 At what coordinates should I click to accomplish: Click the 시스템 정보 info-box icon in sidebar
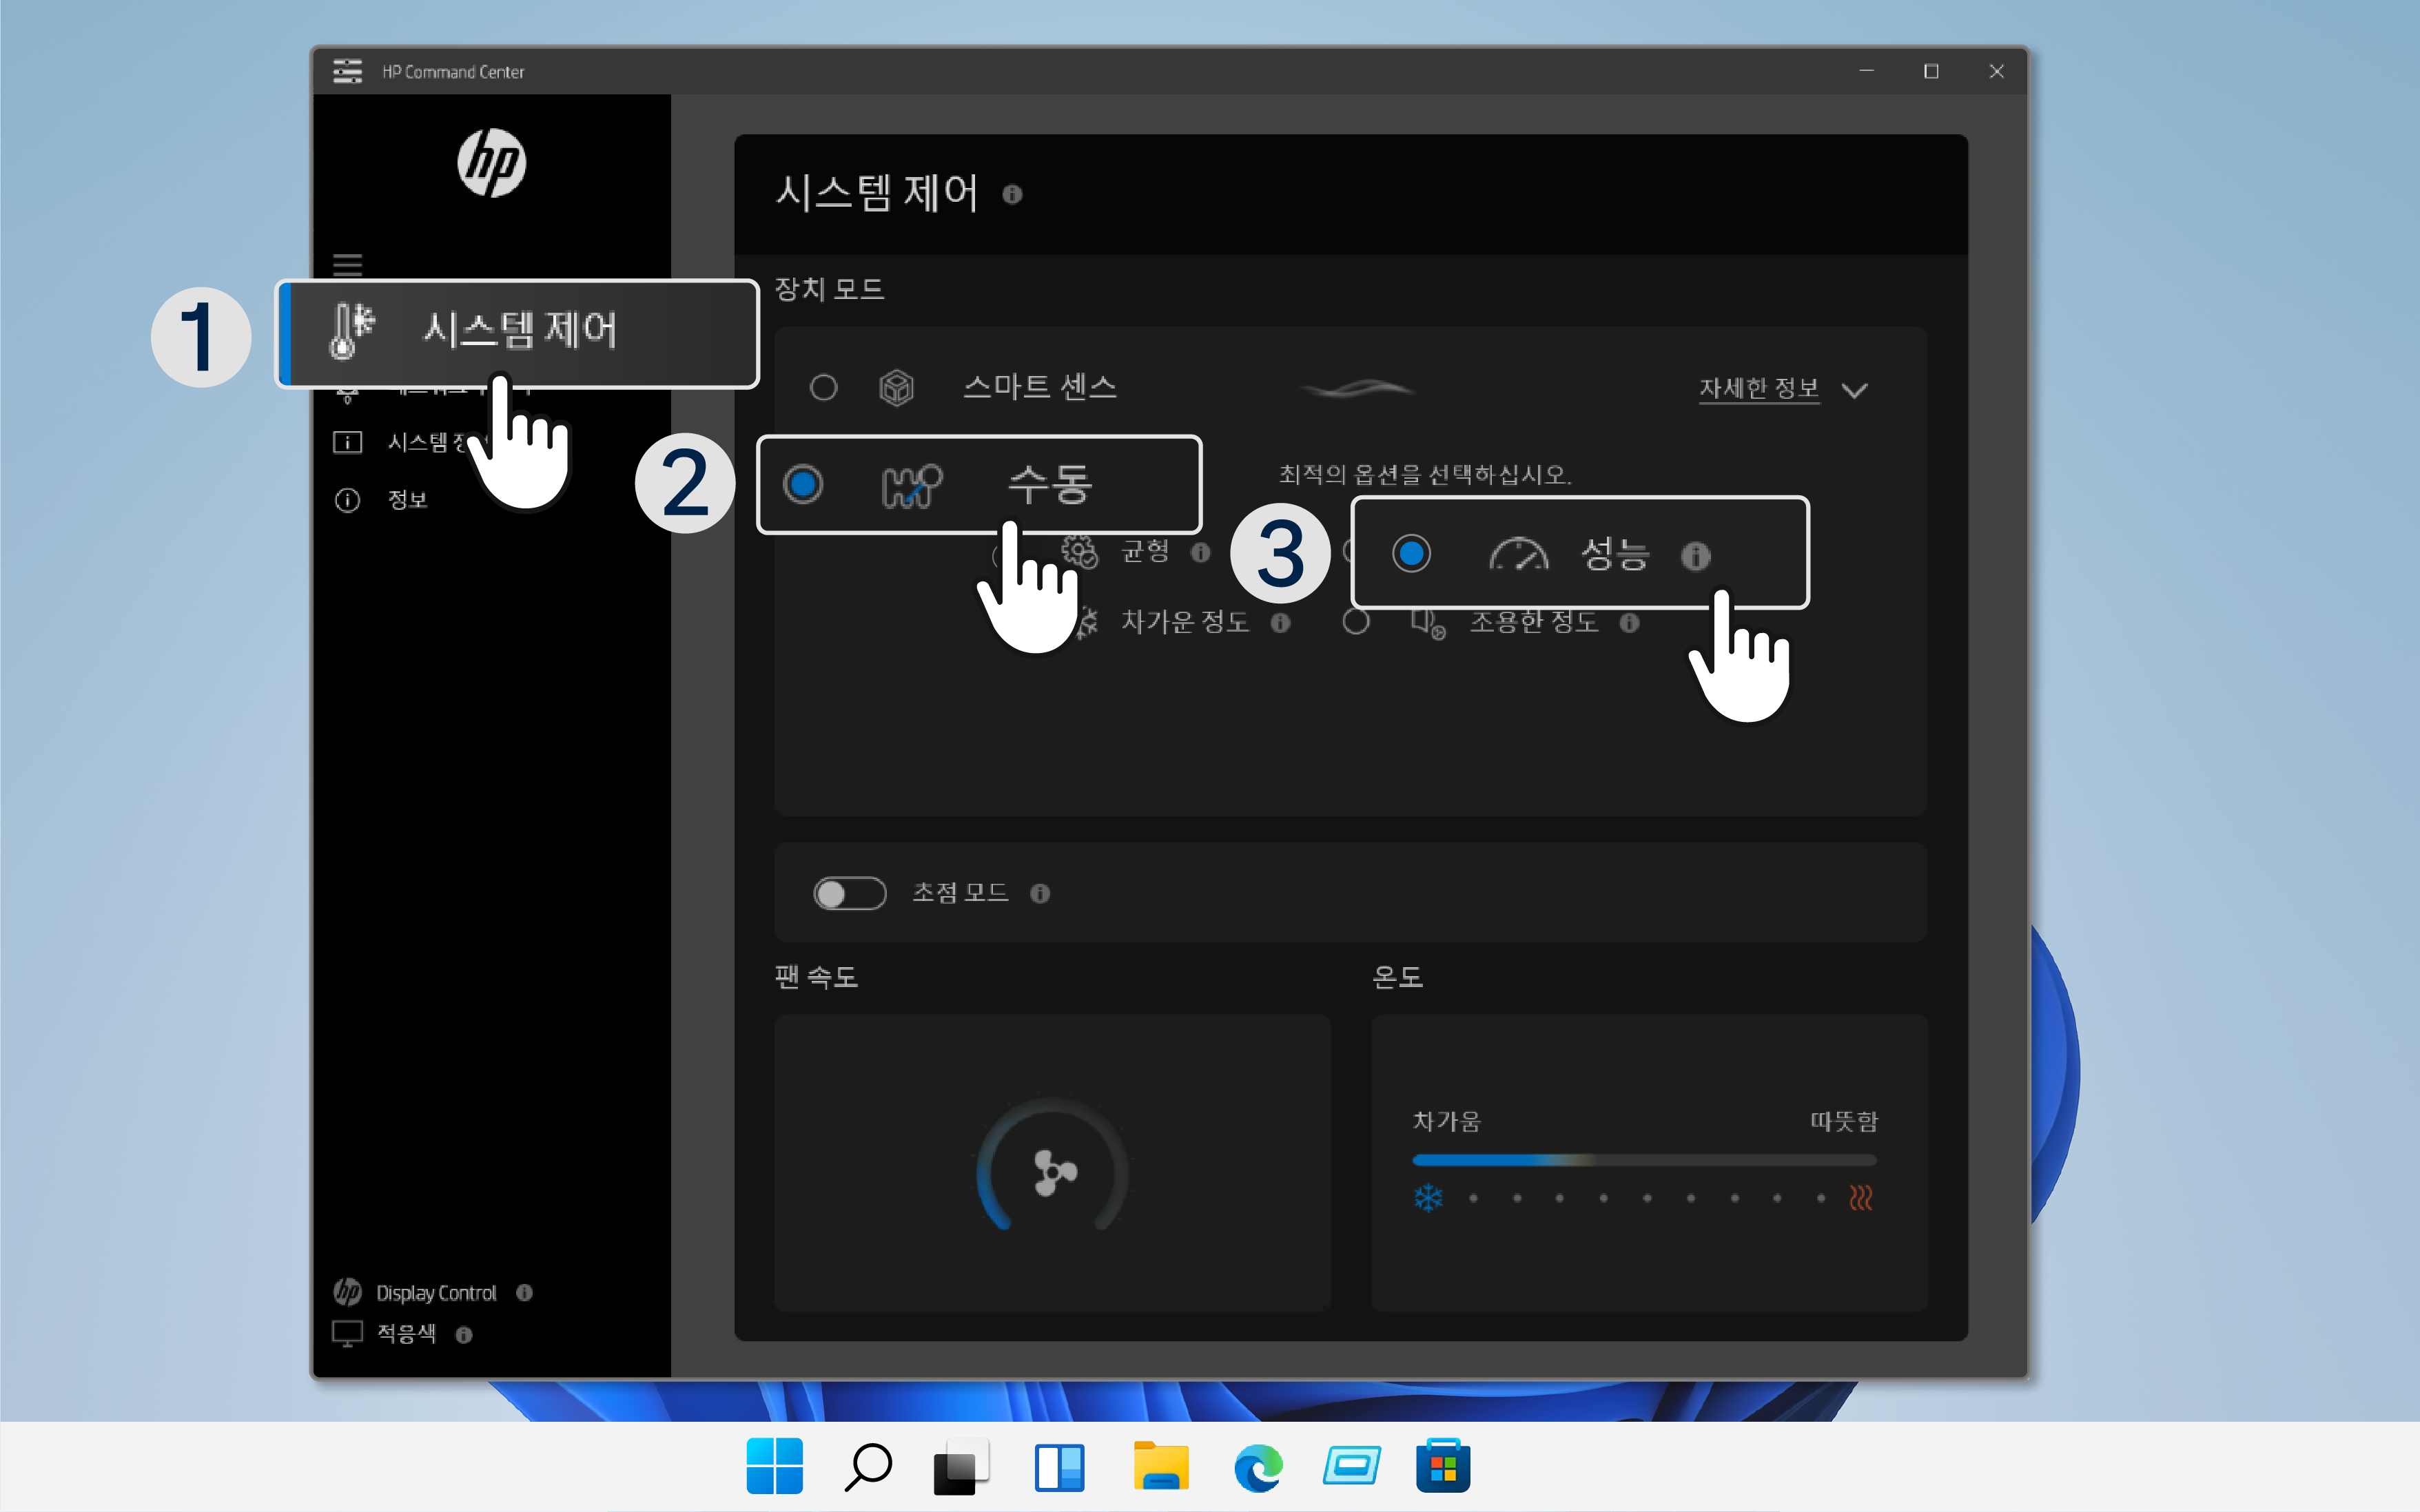pyautogui.click(x=347, y=442)
